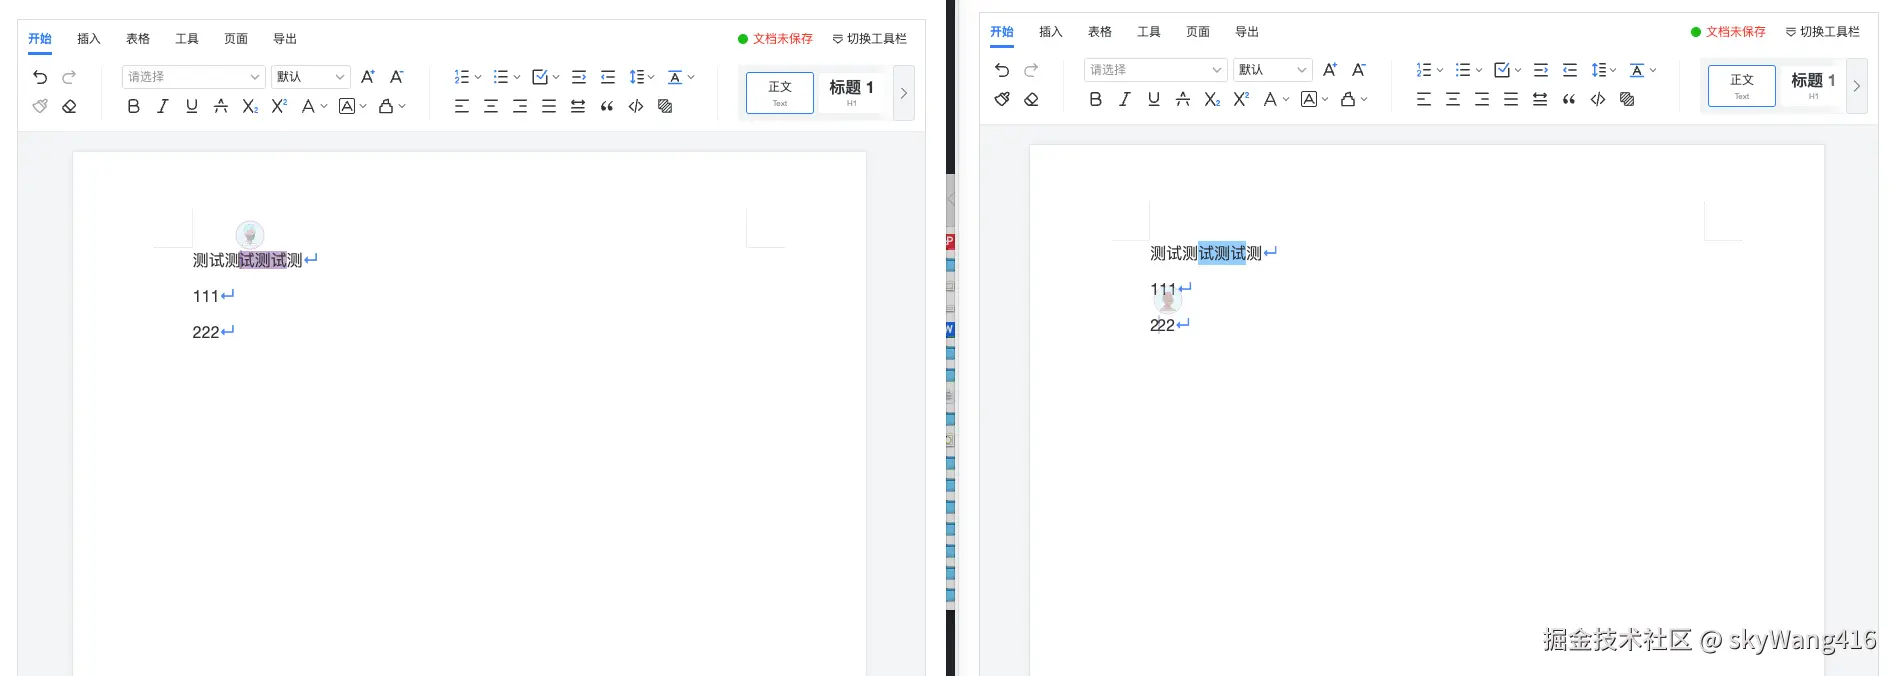Undo the last action in right editor
Viewport: 1897px width, 676px height.
click(x=1002, y=70)
